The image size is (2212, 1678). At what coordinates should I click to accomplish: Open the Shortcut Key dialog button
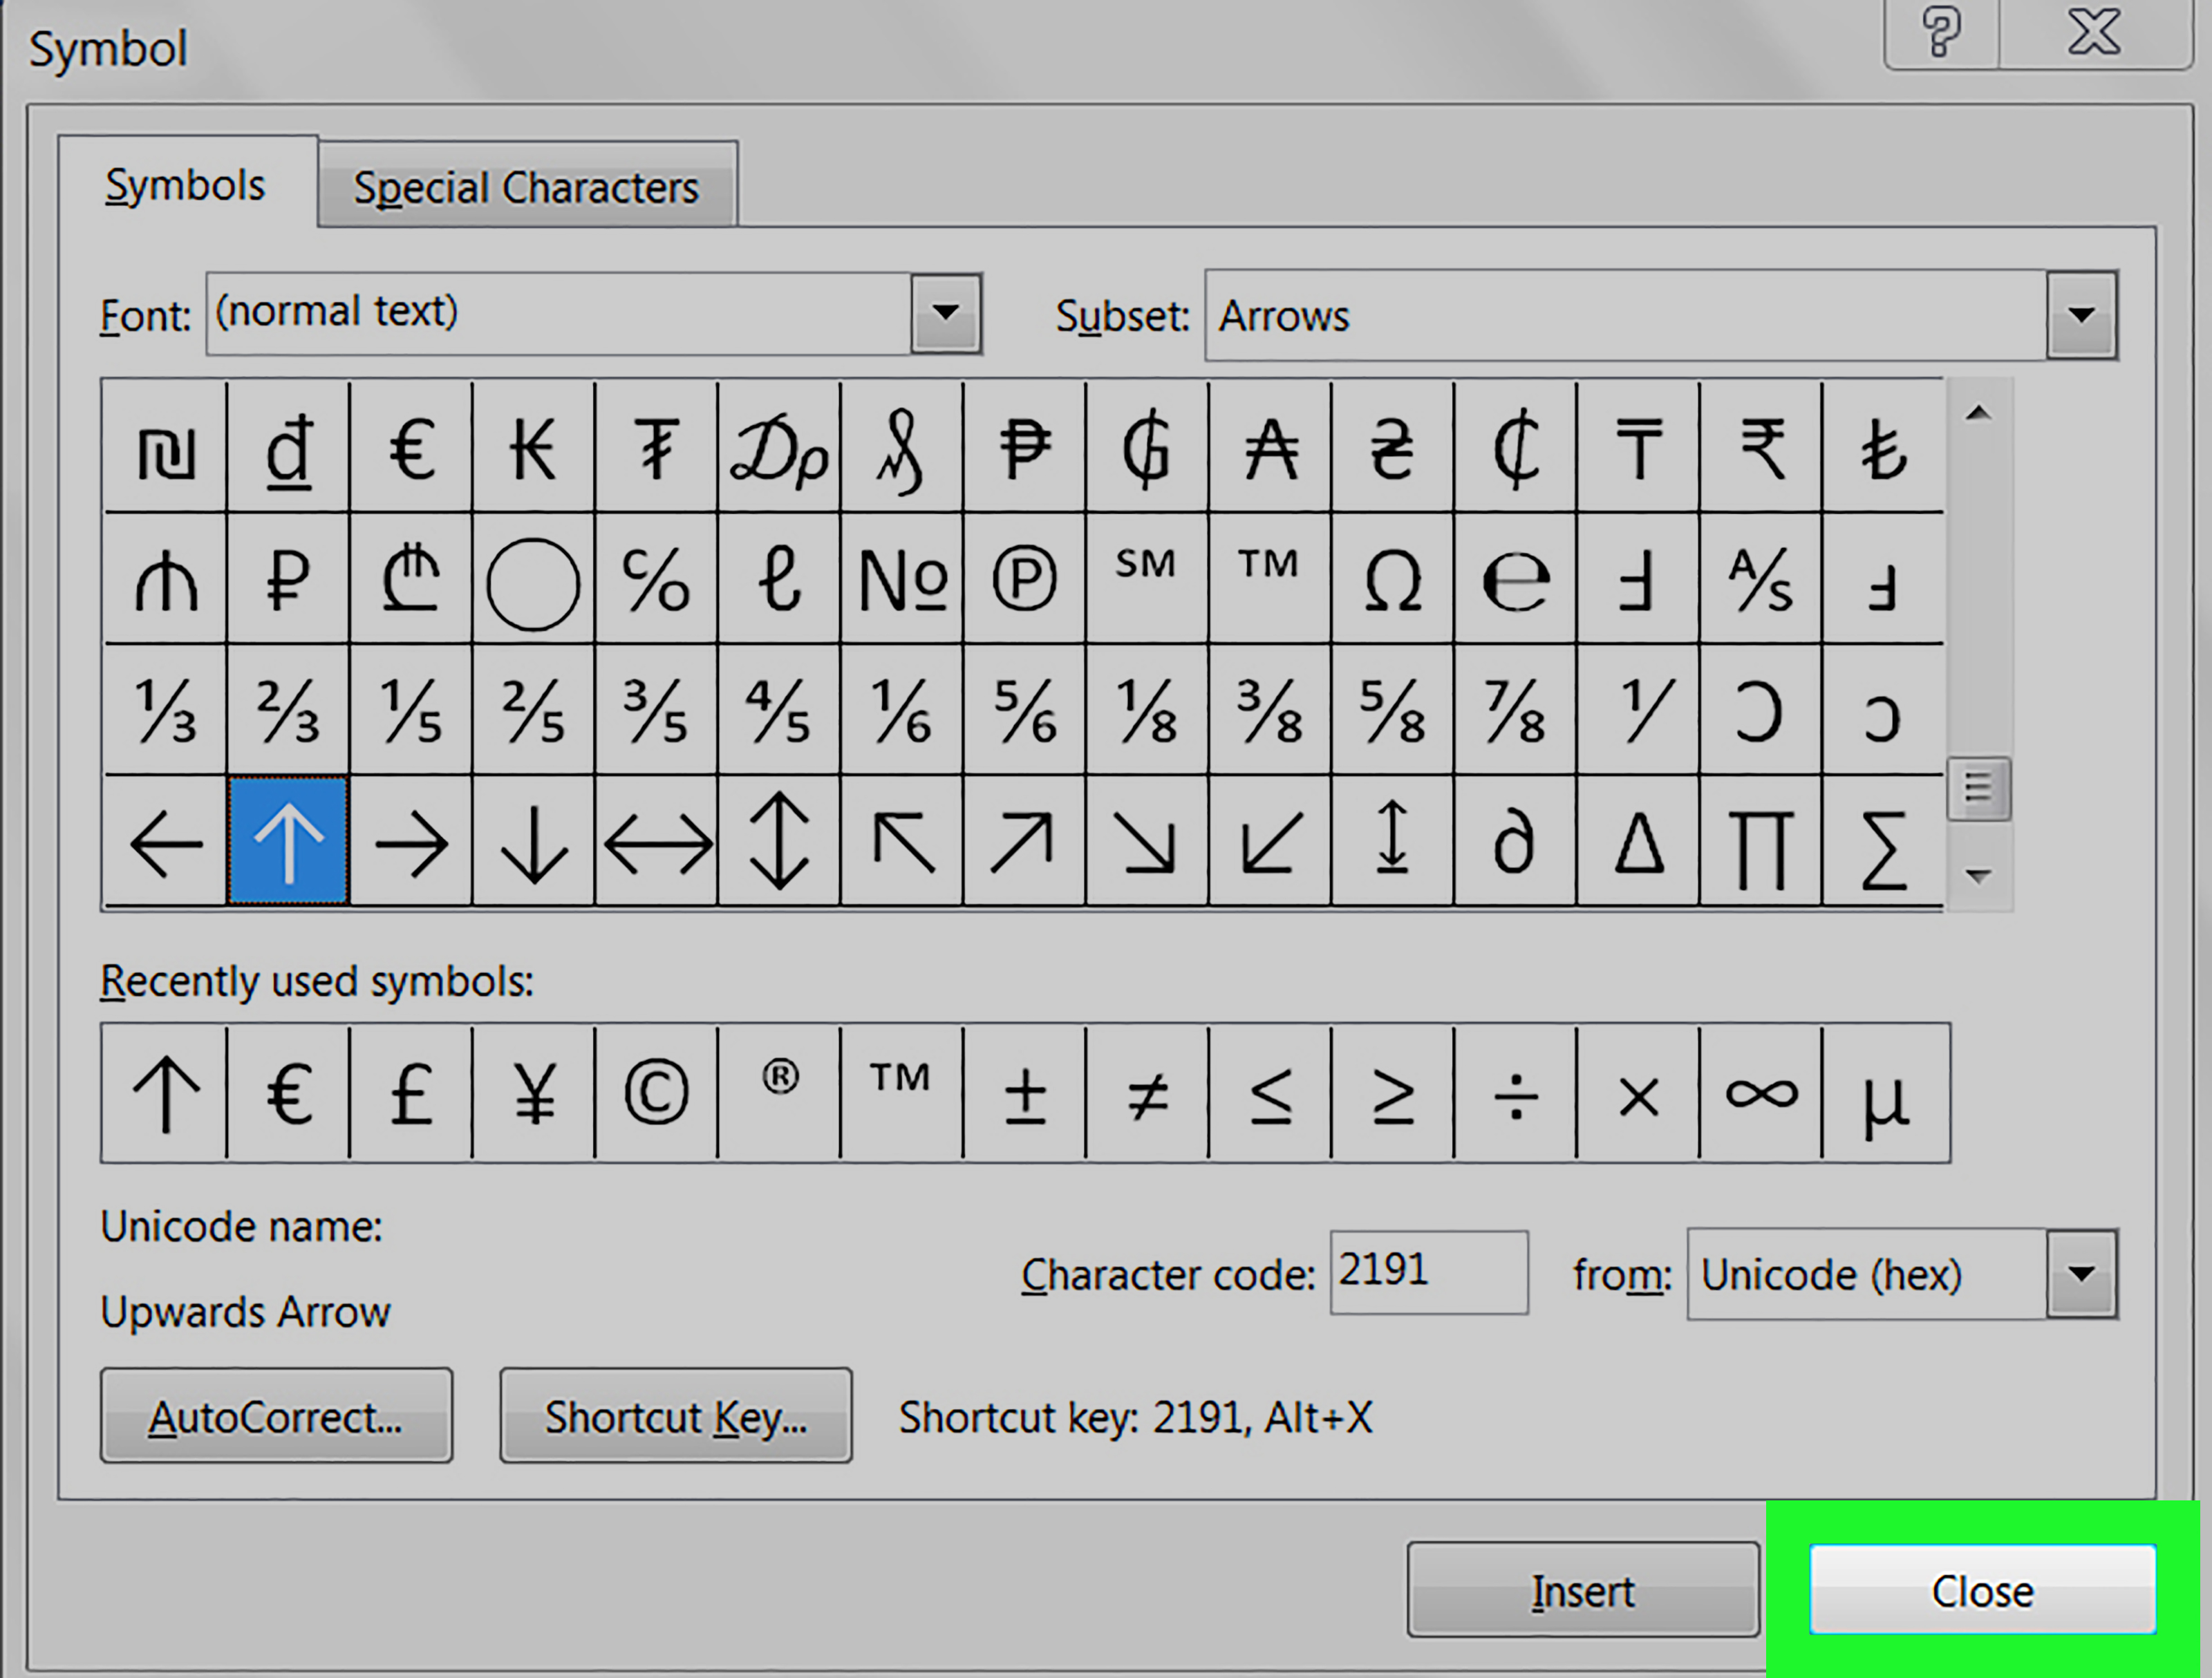click(x=675, y=1417)
